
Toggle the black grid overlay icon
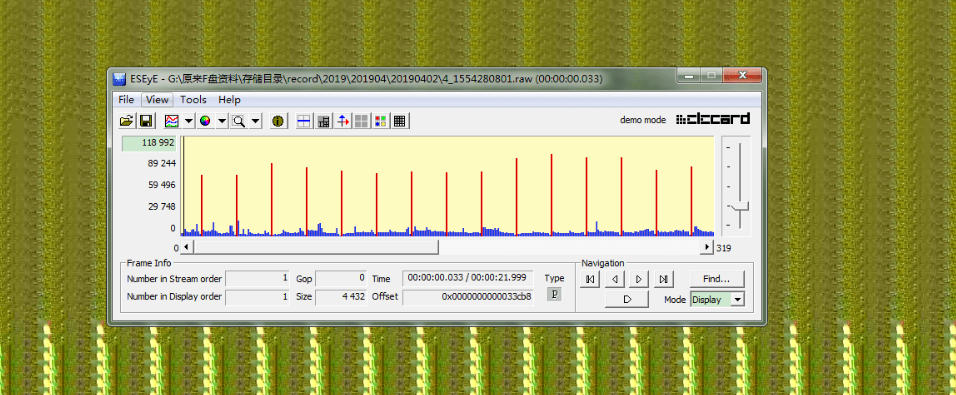pyautogui.click(x=399, y=121)
